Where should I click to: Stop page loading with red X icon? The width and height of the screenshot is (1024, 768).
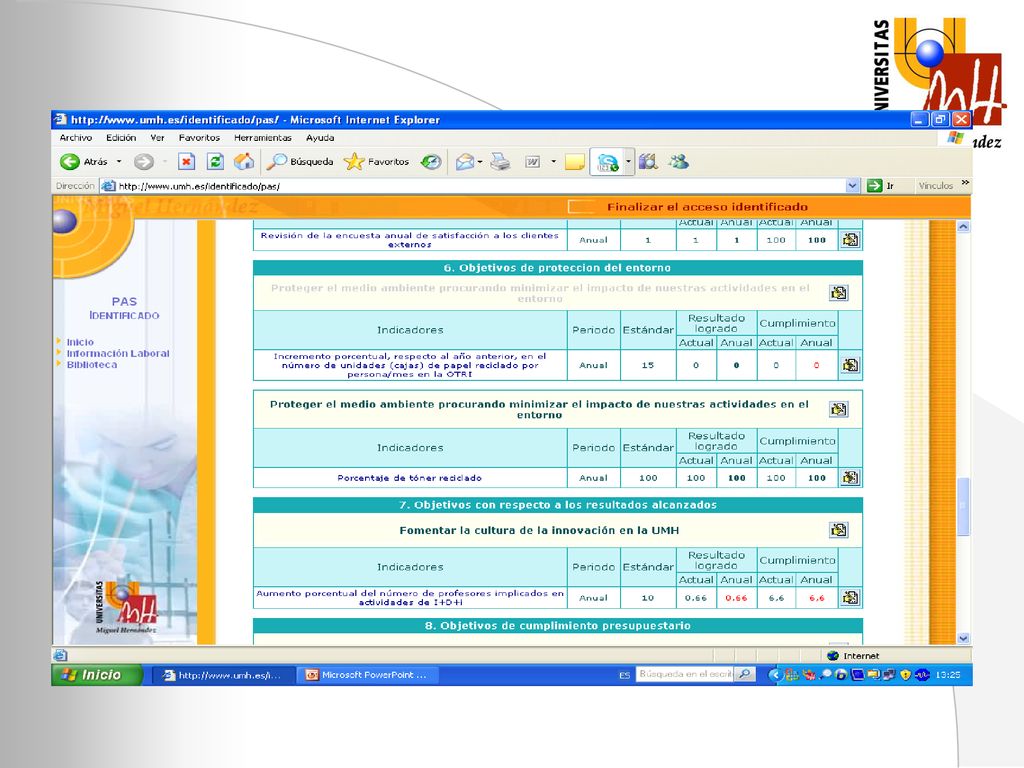click(187, 161)
